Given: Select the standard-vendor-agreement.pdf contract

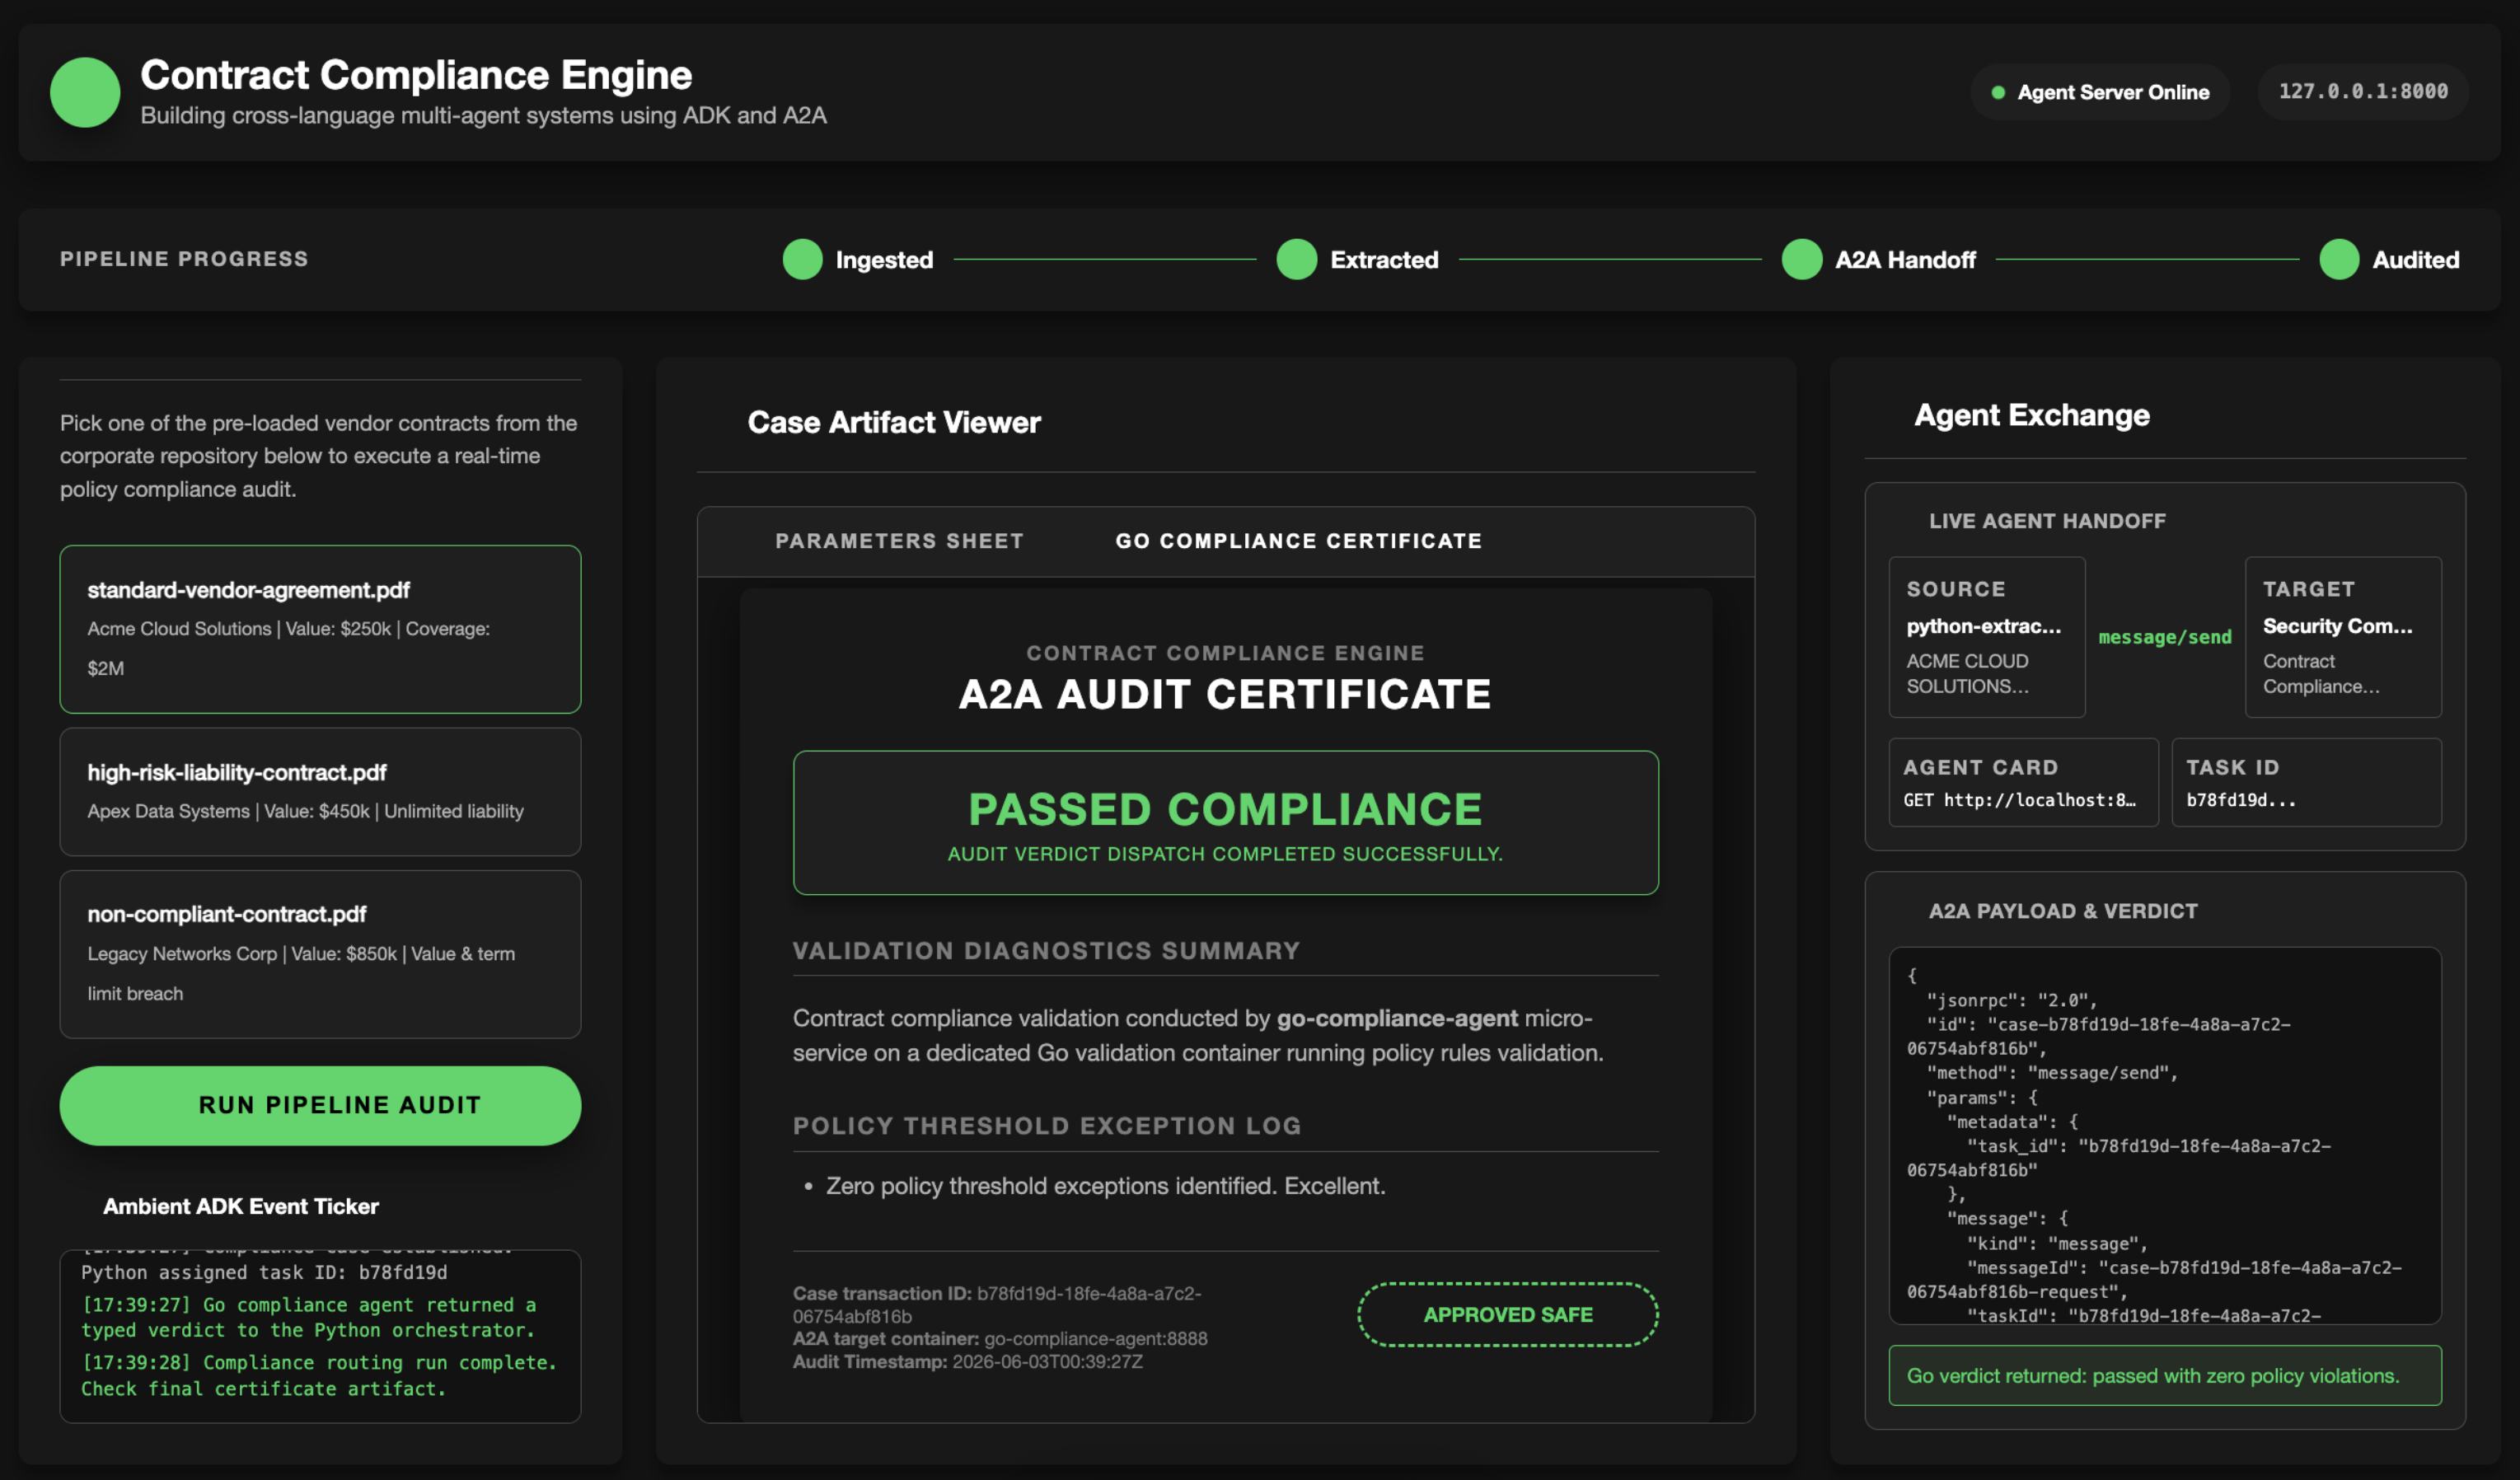Looking at the screenshot, I should tap(320, 629).
